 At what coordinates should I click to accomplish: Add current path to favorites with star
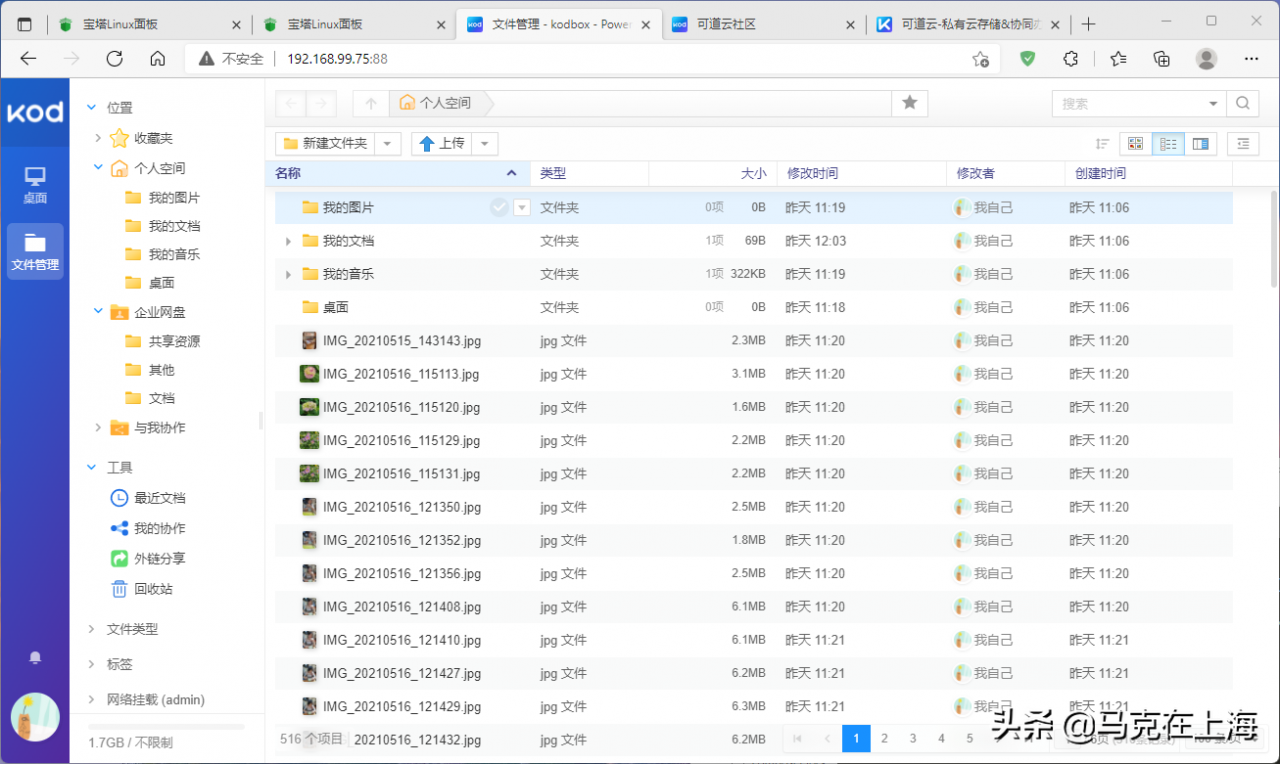click(x=909, y=103)
